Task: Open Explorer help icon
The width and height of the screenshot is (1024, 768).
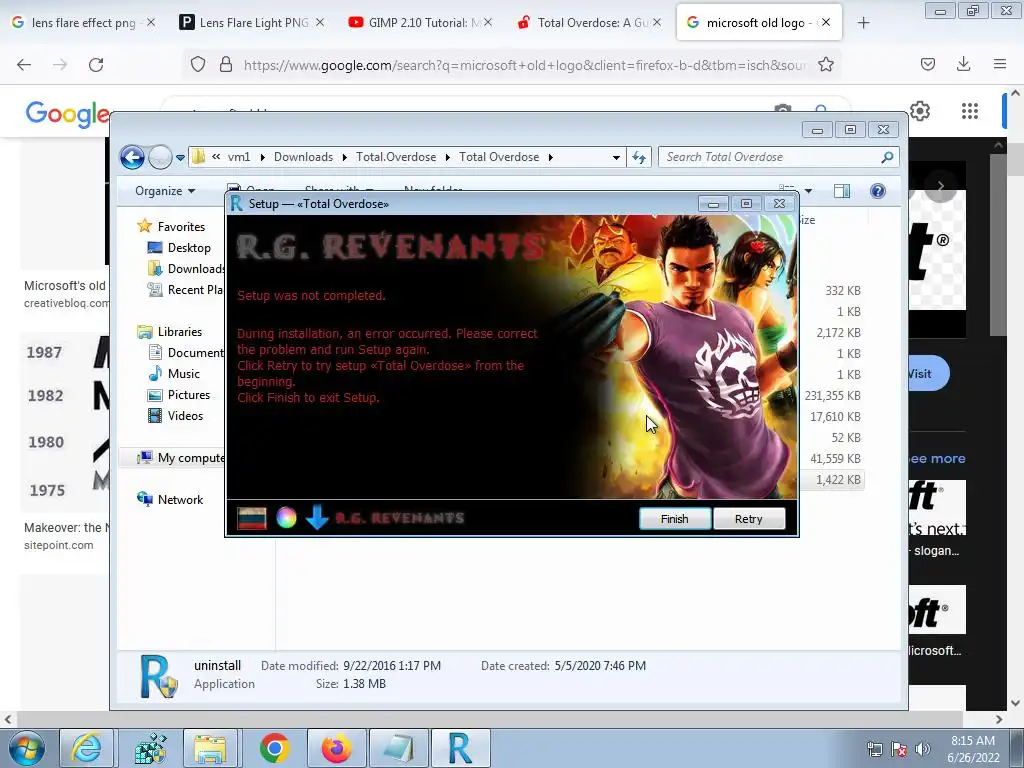Action: pos(878,191)
